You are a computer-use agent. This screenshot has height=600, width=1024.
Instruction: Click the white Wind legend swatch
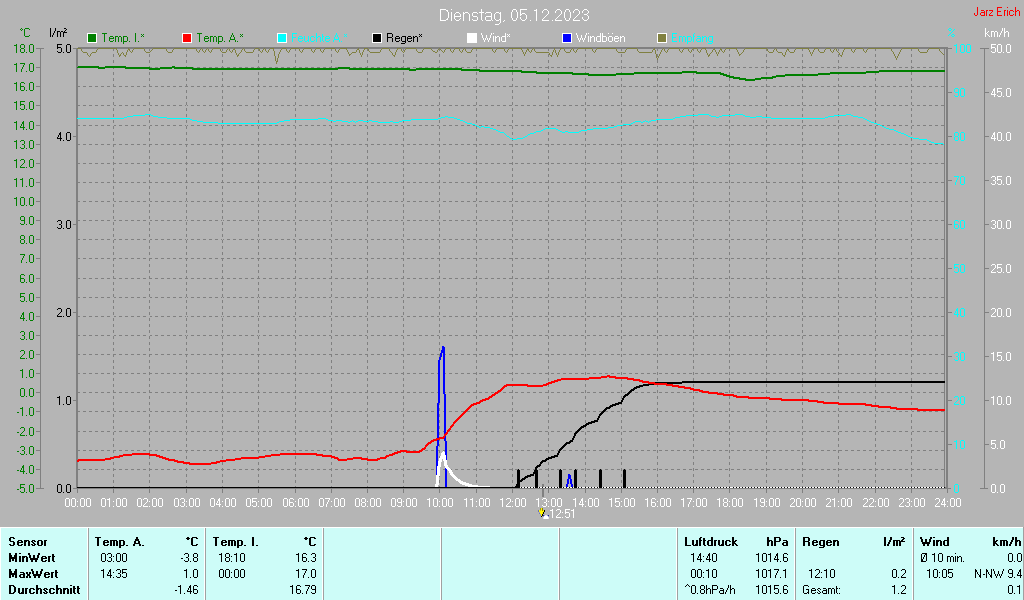(472, 38)
